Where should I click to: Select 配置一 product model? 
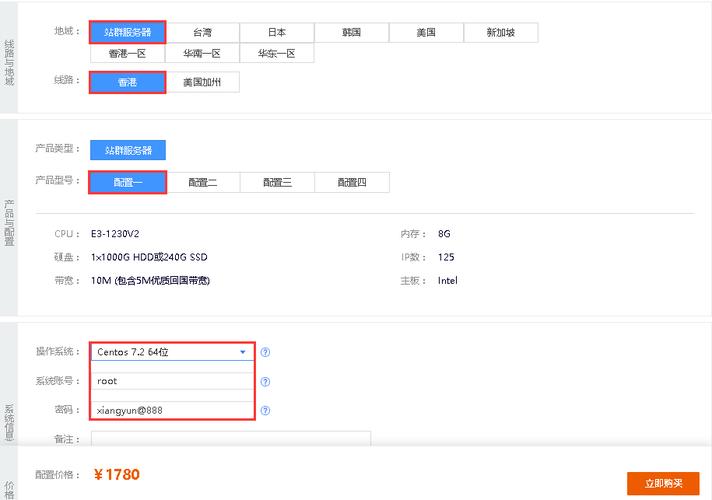[128, 182]
